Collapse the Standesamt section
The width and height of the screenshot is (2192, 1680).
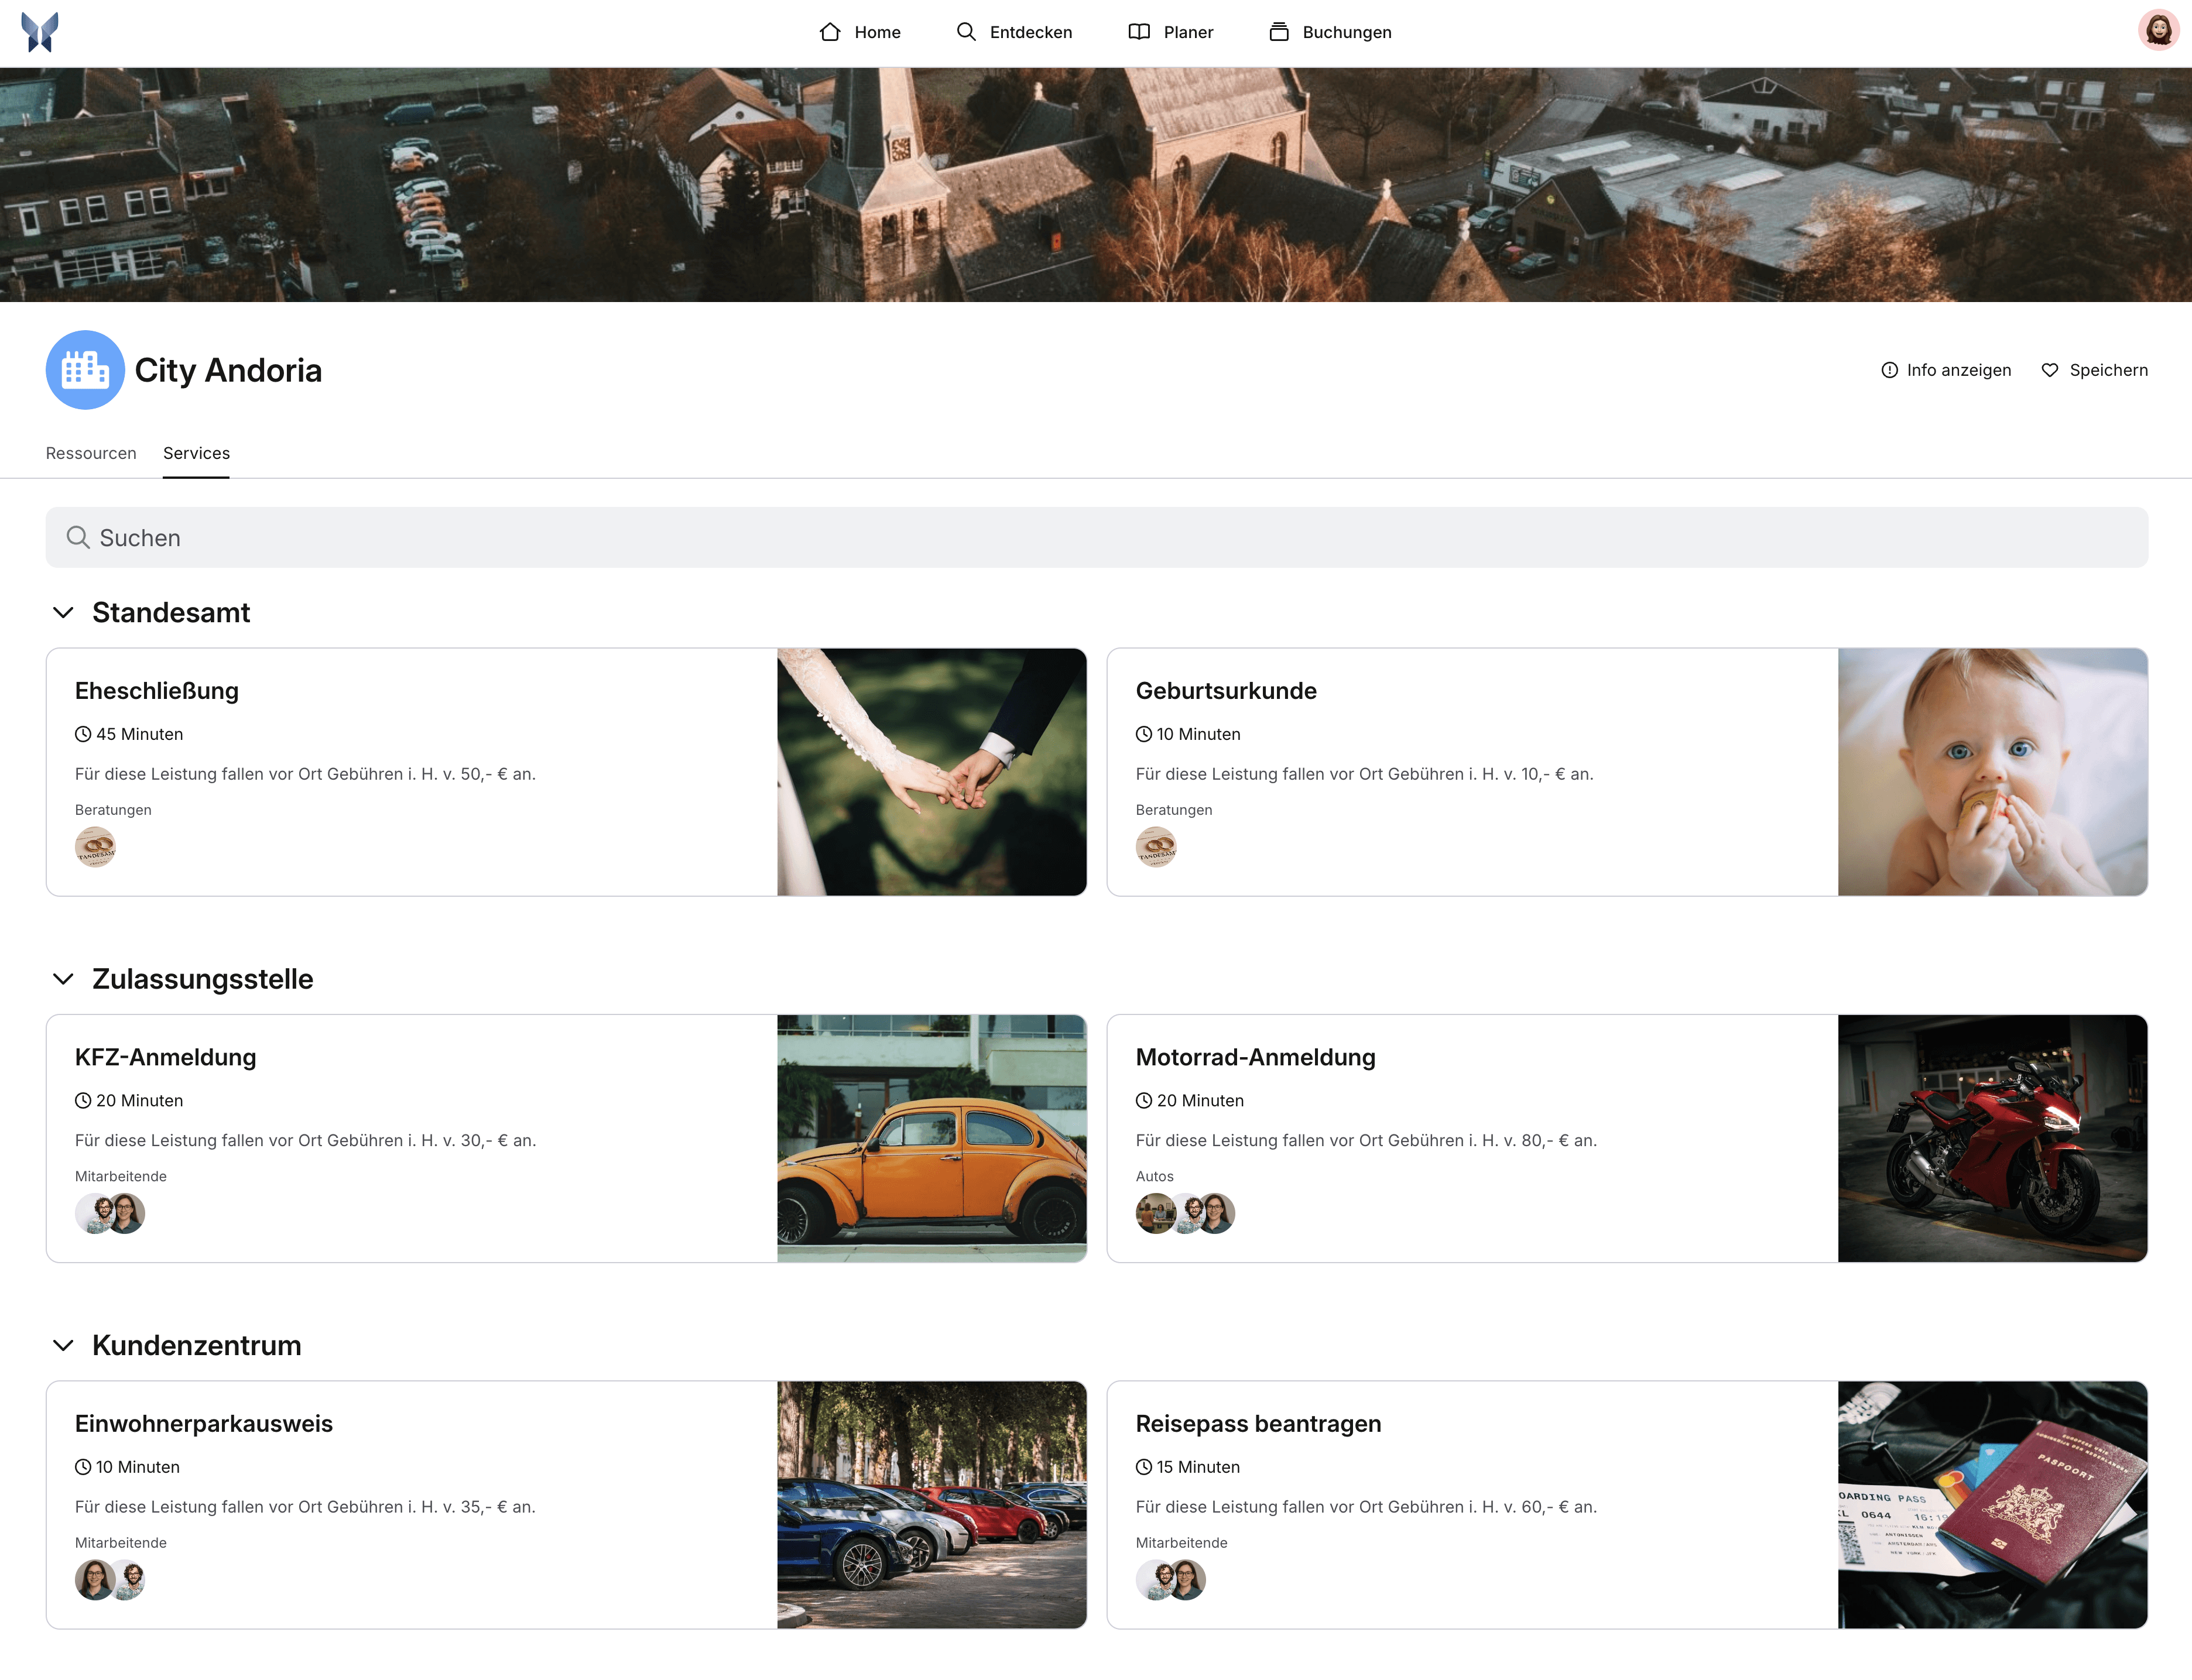[x=63, y=613]
